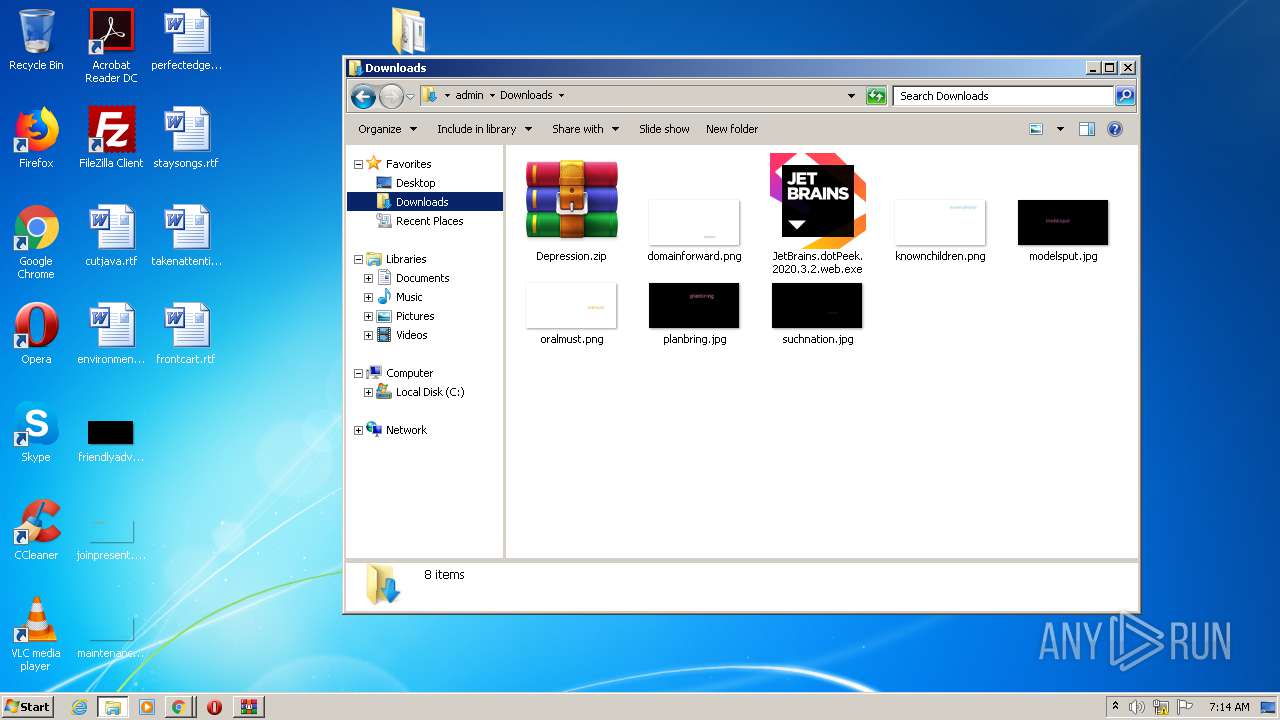Screen dimensions: 1280x720
Task: Click the Search Downloads field
Action: [x=1003, y=96]
